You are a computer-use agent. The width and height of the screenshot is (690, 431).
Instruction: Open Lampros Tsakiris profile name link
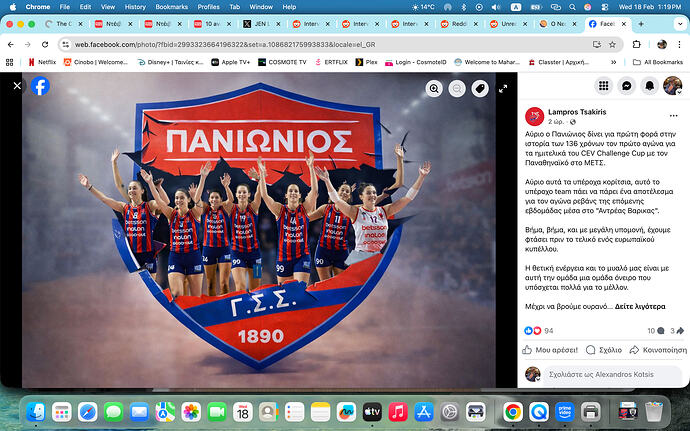[x=577, y=112]
